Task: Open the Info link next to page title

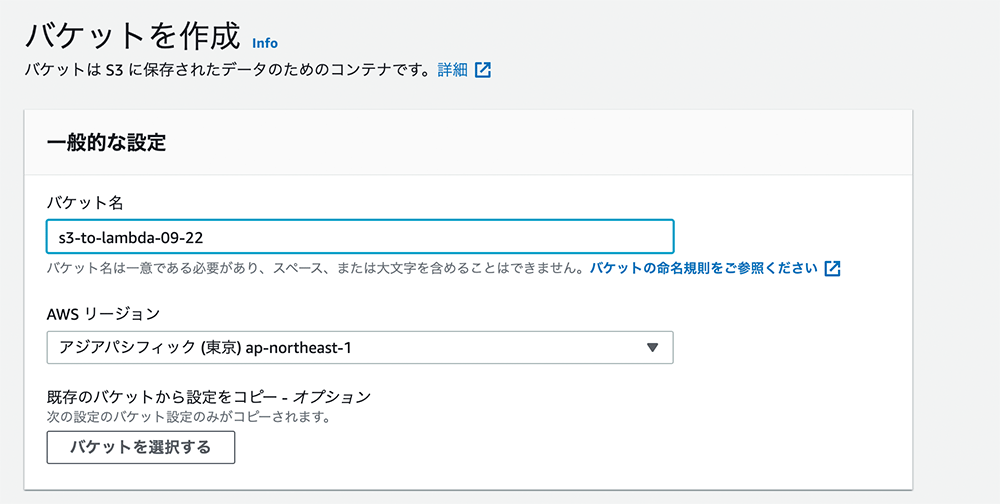Action: click(265, 43)
